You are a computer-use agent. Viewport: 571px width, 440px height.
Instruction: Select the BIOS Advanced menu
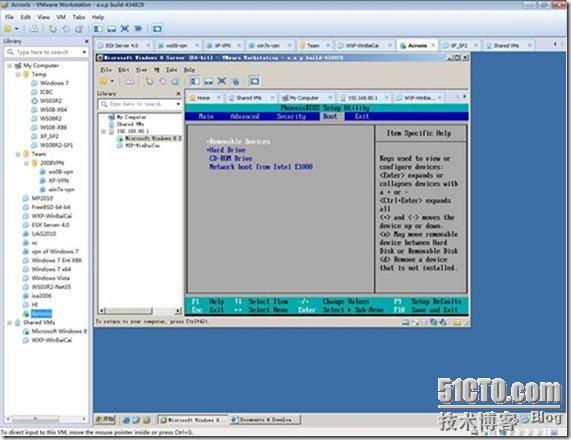pos(245,117)
